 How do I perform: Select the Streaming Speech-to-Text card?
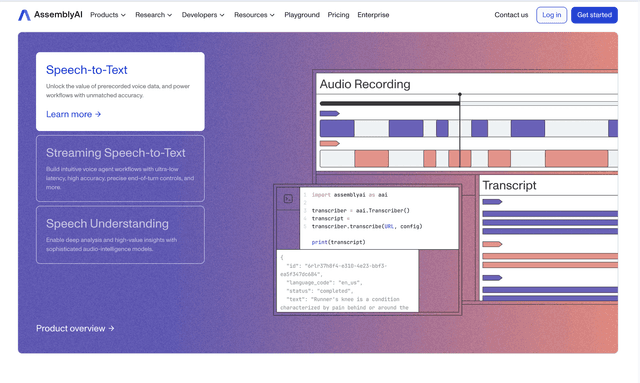tap(120, 169)
